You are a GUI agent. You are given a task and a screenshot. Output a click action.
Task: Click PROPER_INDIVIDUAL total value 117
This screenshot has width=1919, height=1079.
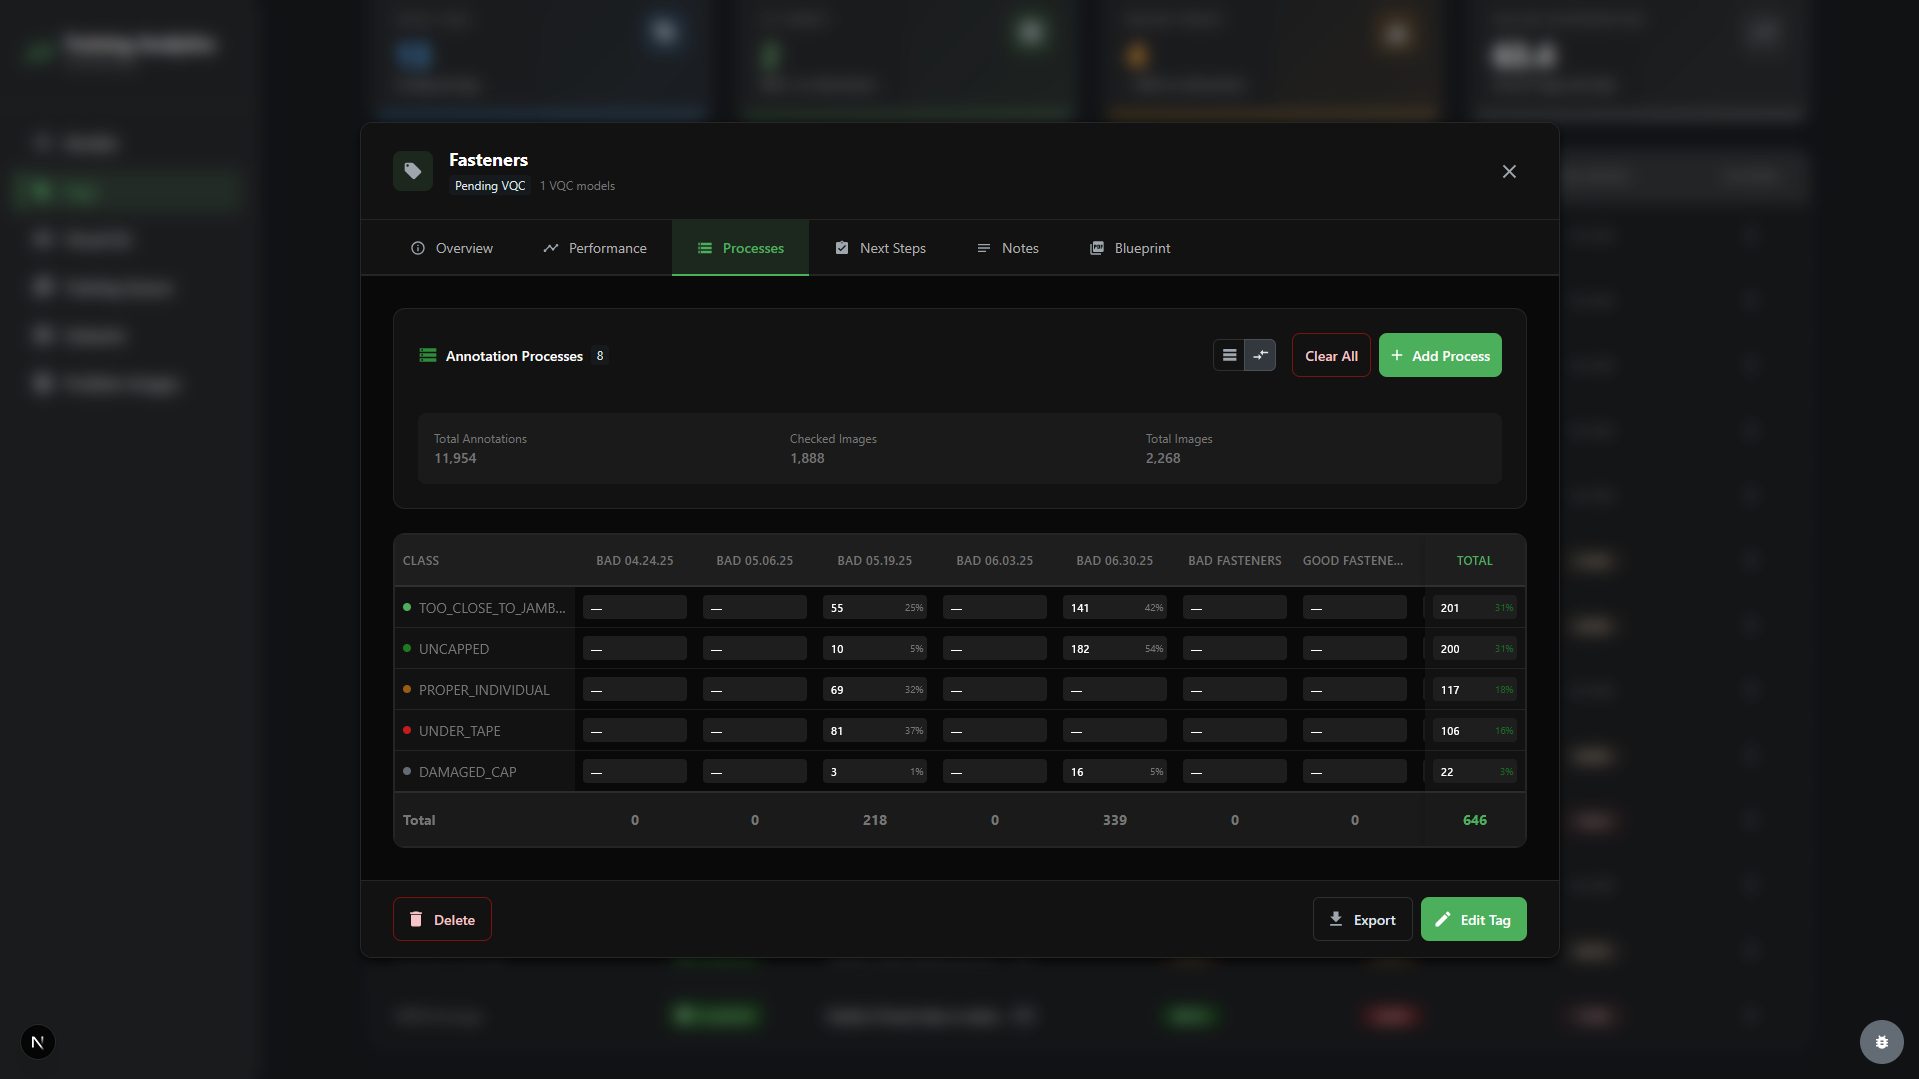click(1475, 689)
